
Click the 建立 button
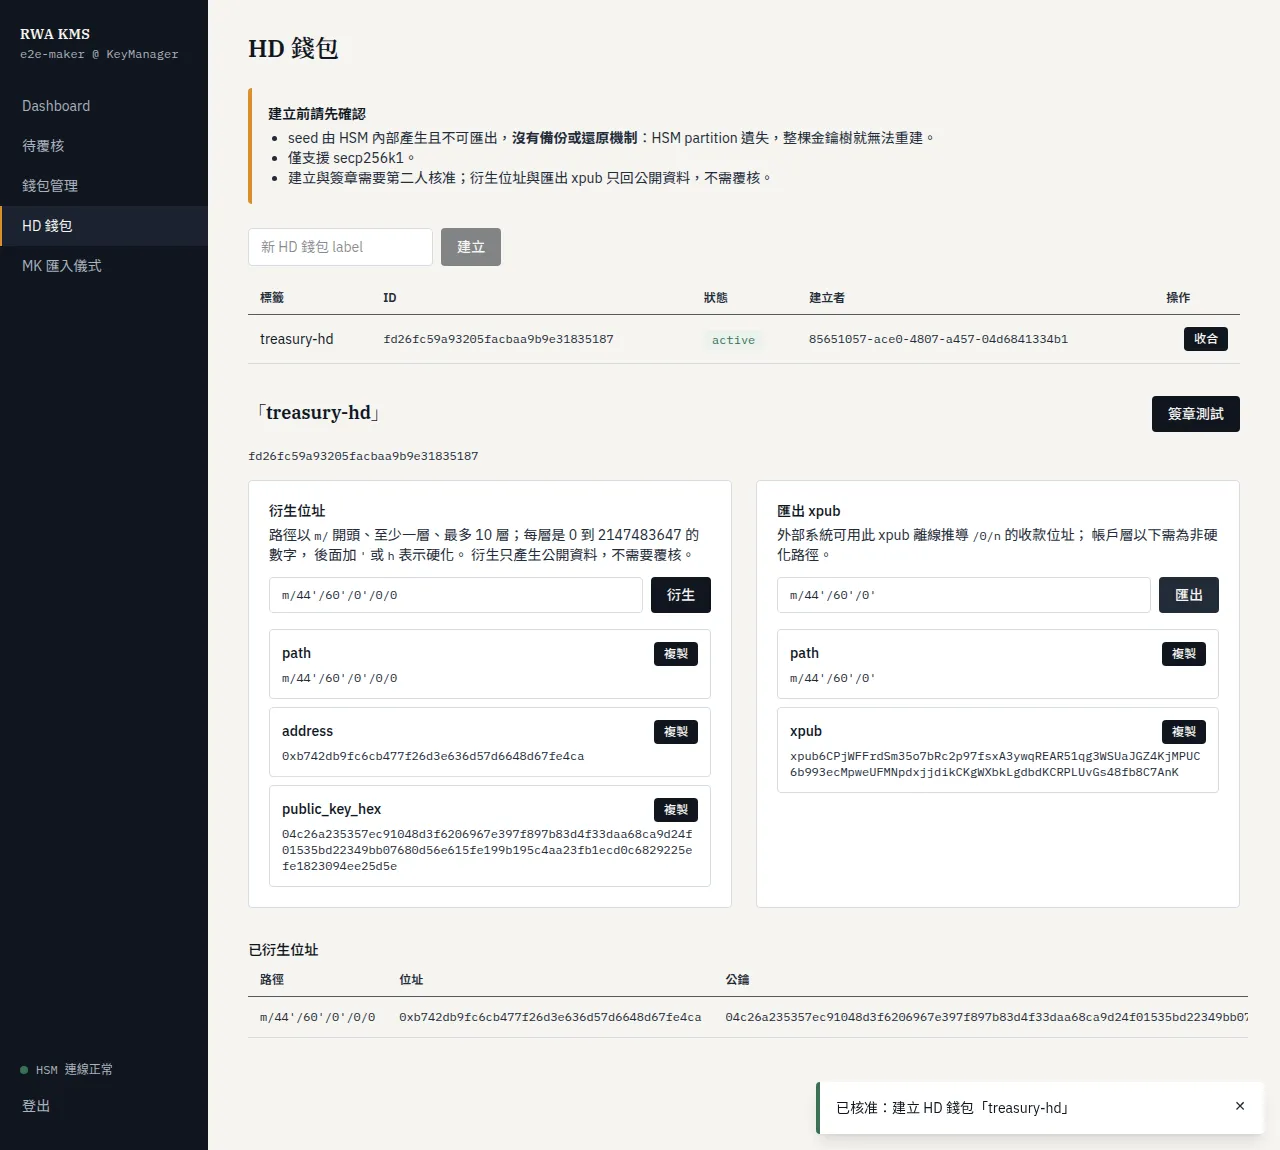pyautogui.click(x=471, y=247)
